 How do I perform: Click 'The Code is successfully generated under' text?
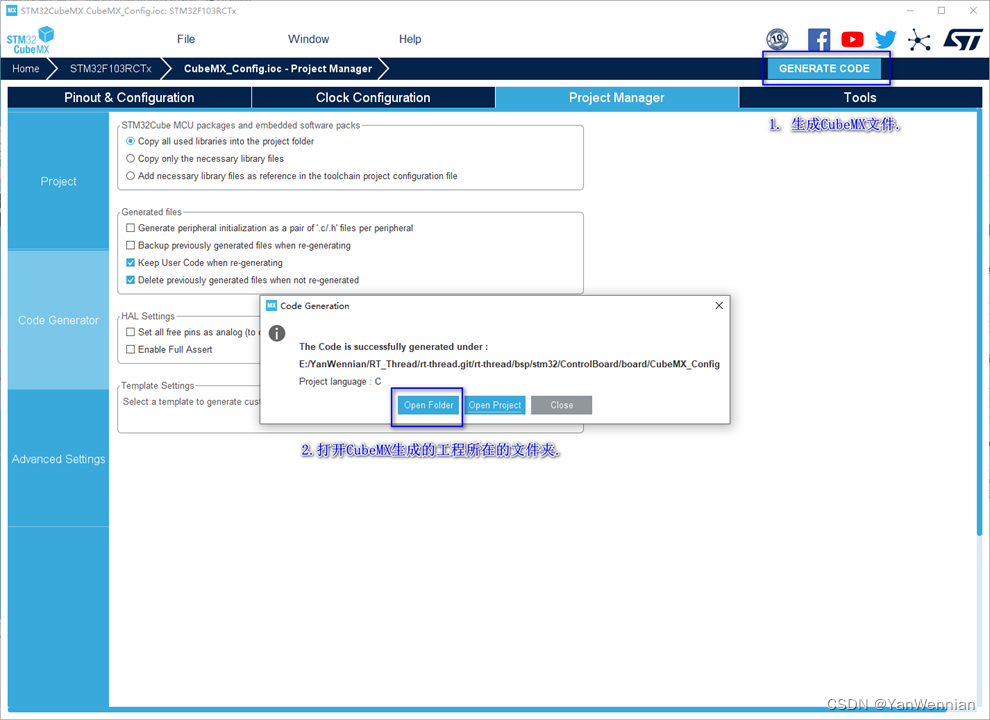coord(393,347)
